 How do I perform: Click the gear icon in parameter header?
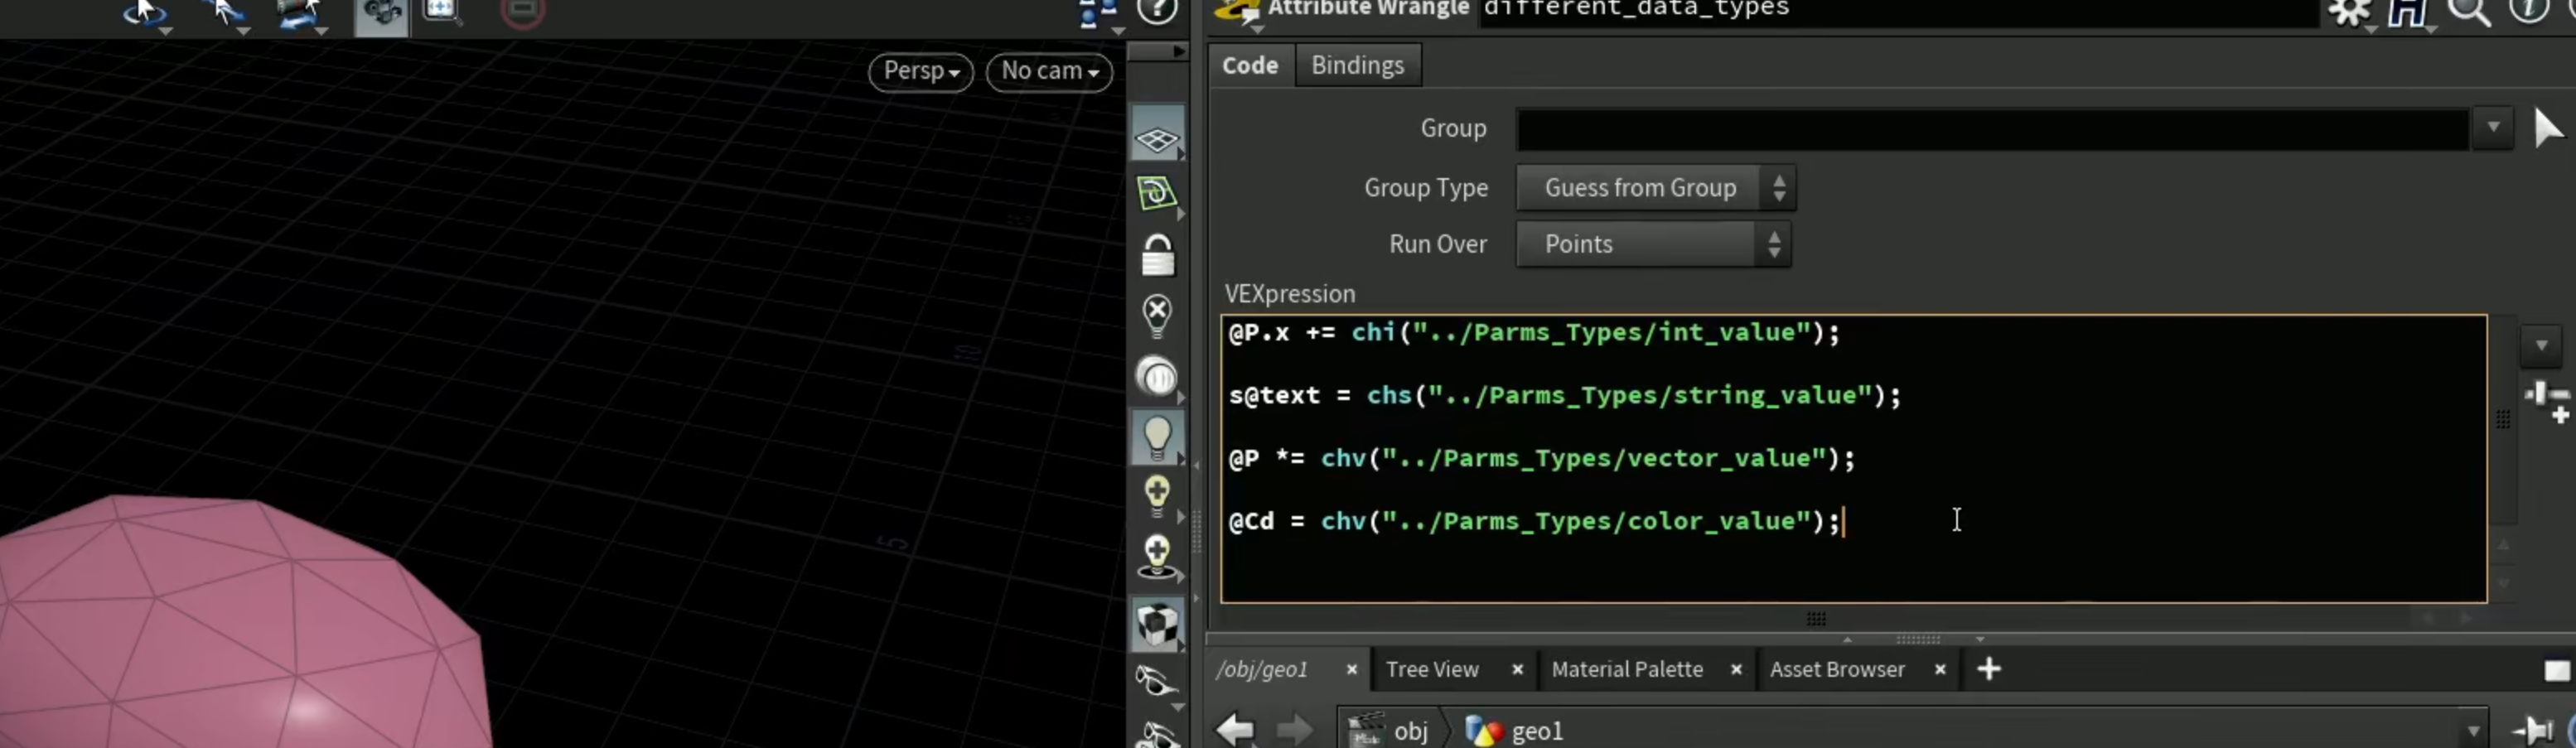pyautogui.click(x=2350, y=12)
